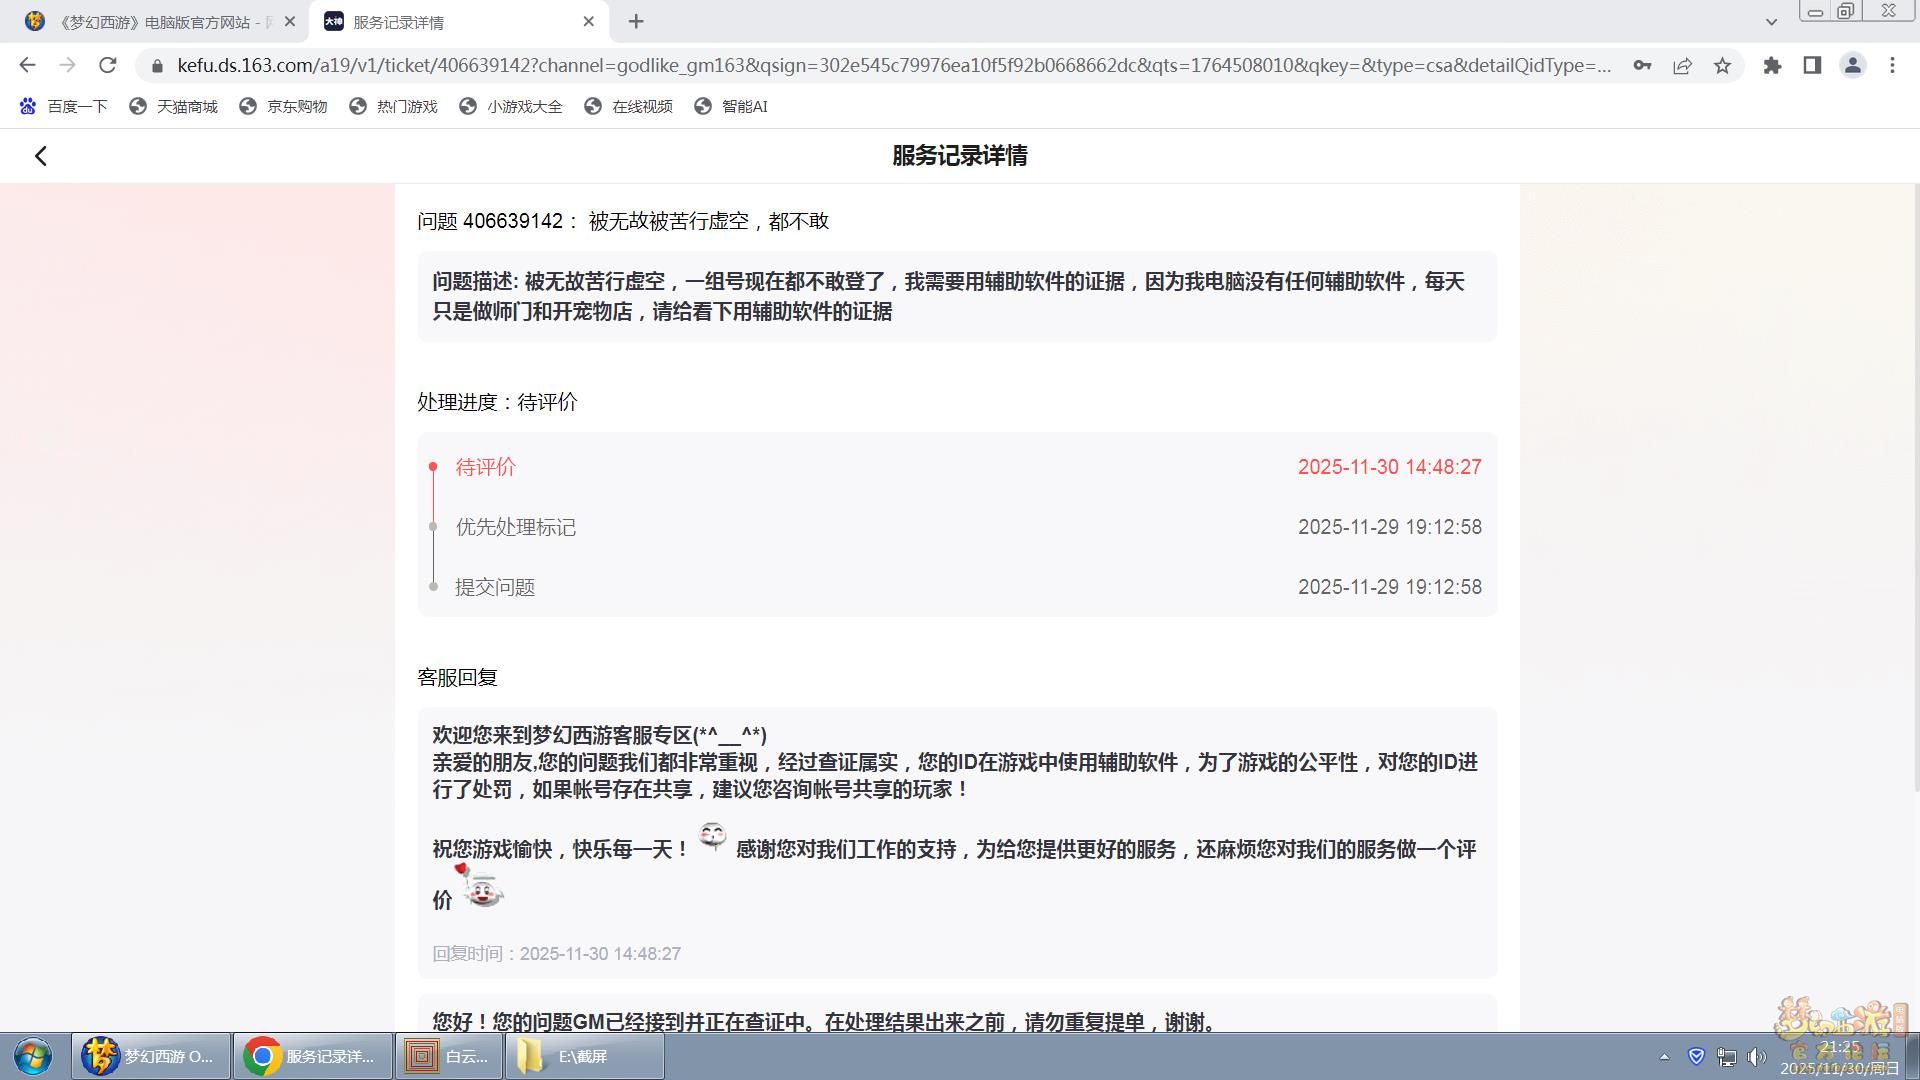The width and height of the screenshot is (1920, 1080).
Task: Click the page back arrow icon
Action: pos(41,156)
